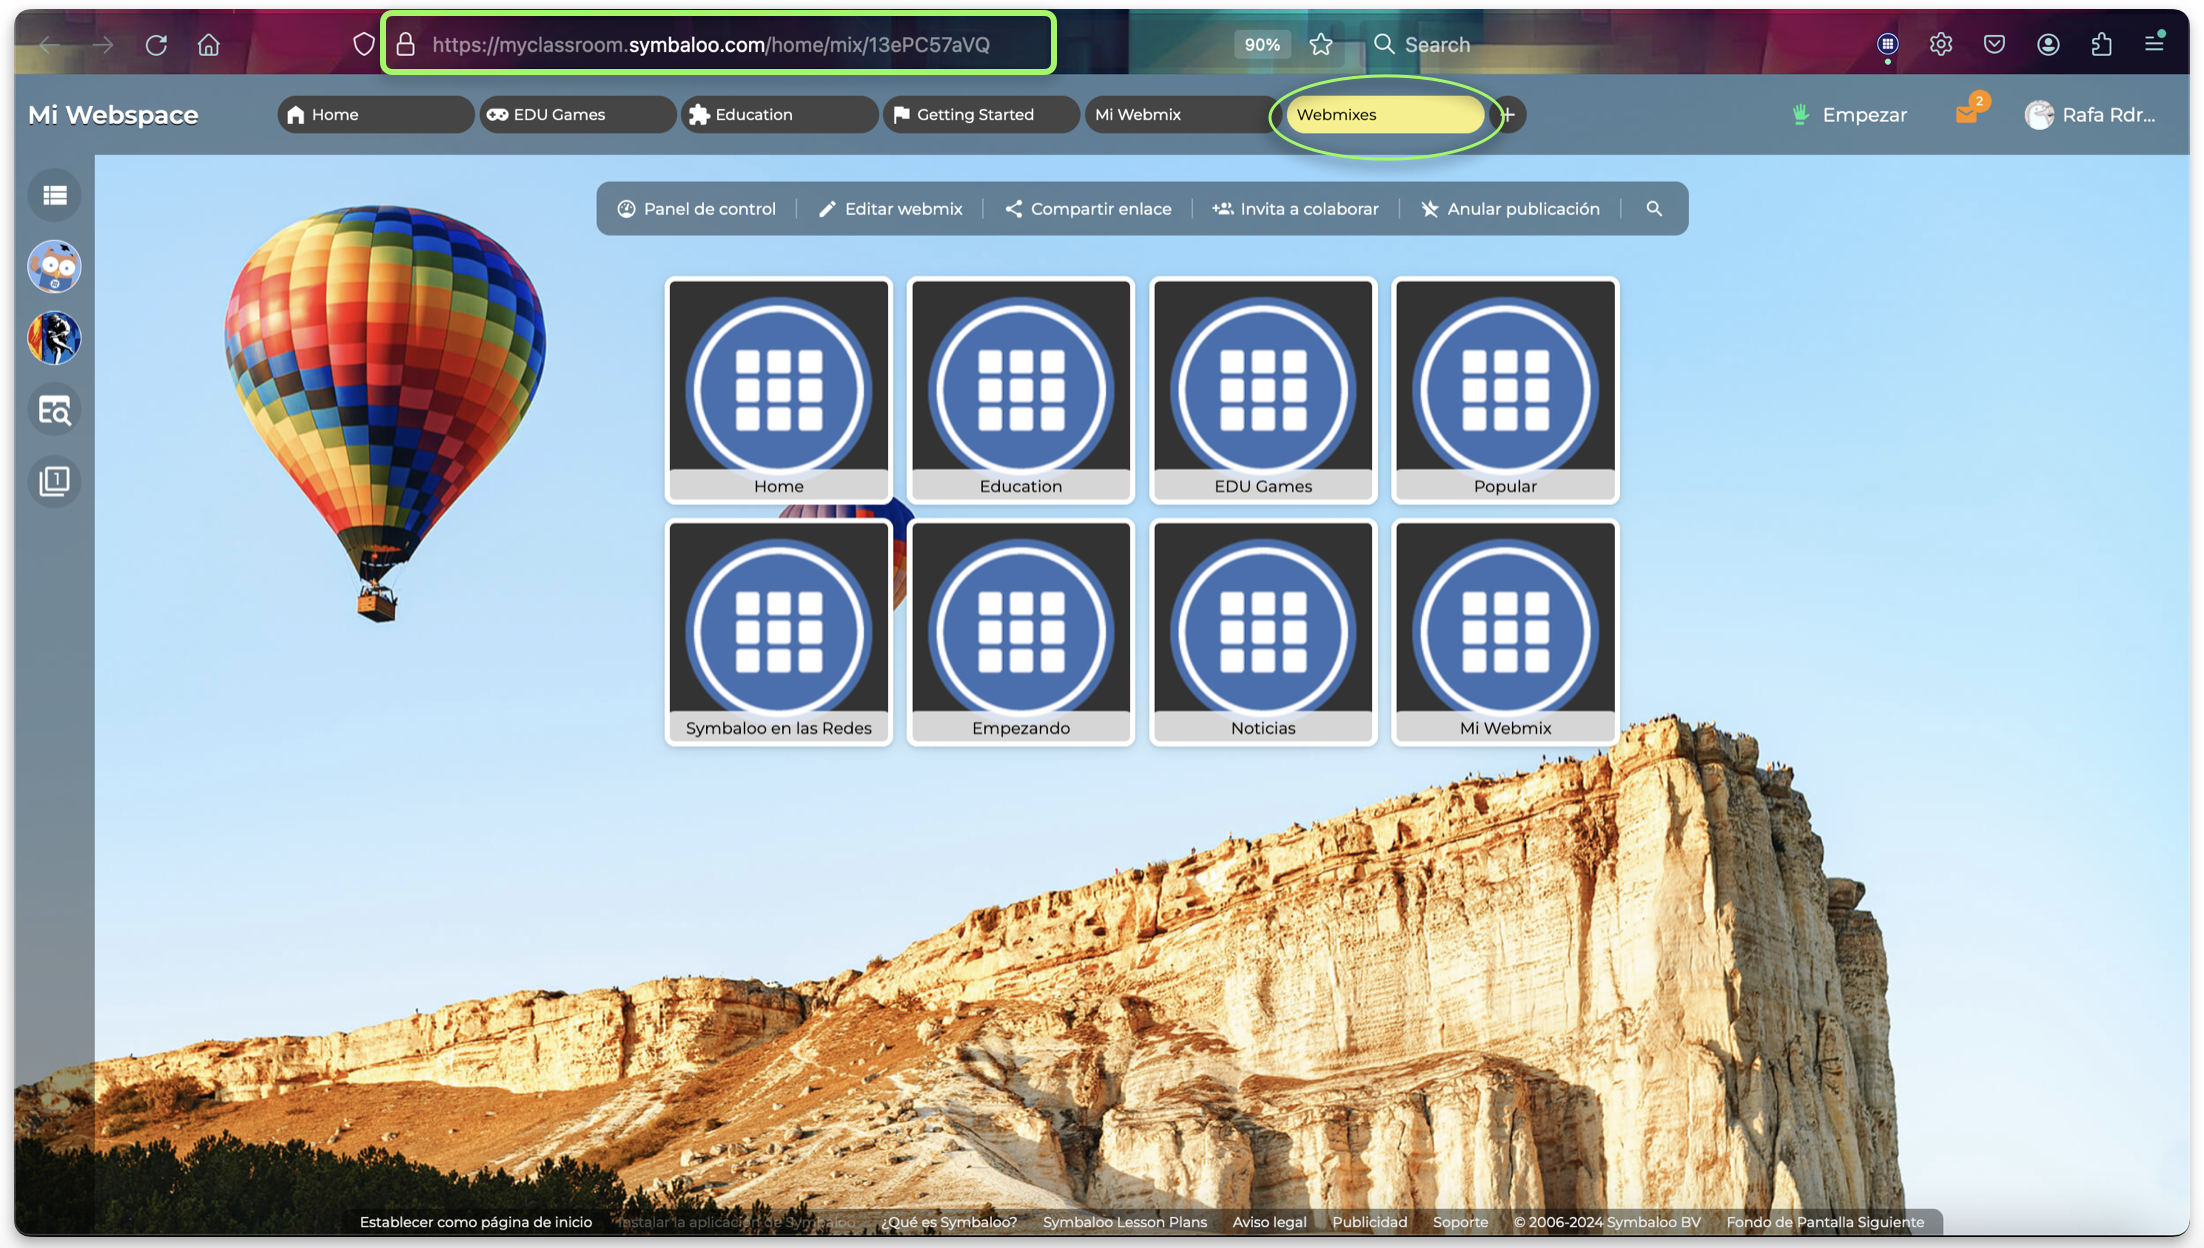
Task: Go to the browser home page
Action: click(x=208, y=44)
